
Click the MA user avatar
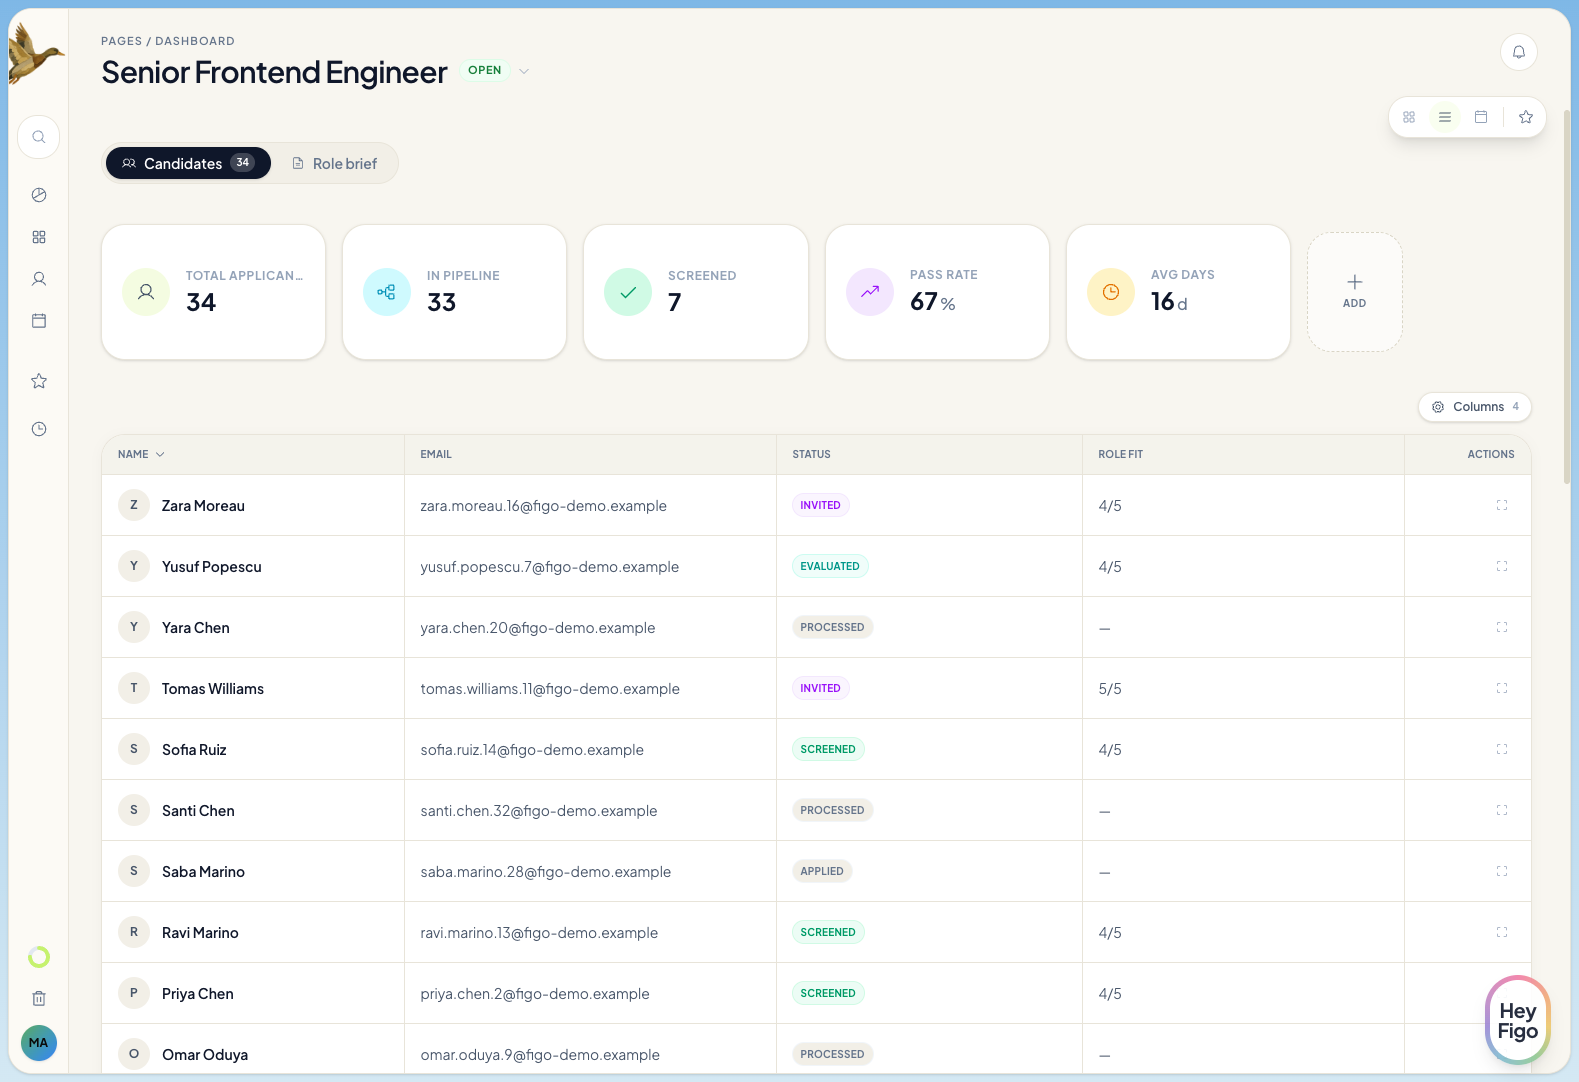click(x=39, y=1043)
